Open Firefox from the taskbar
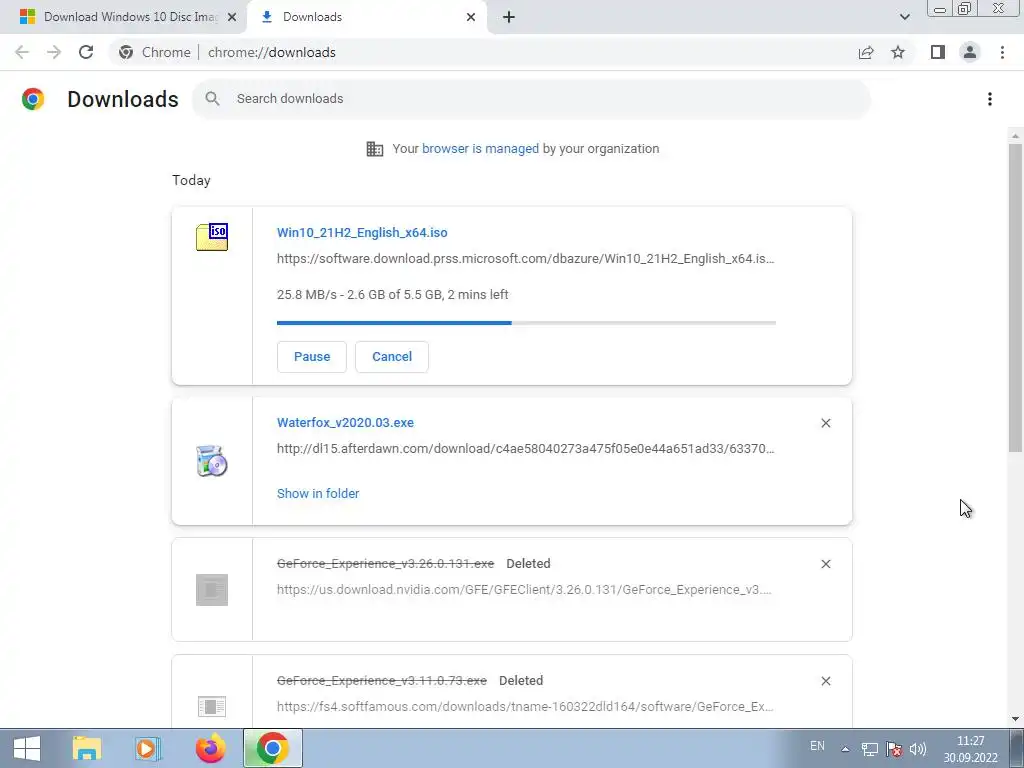This screenshot has height=768, width=1024. pyautogui.click(x=211, y=748)
